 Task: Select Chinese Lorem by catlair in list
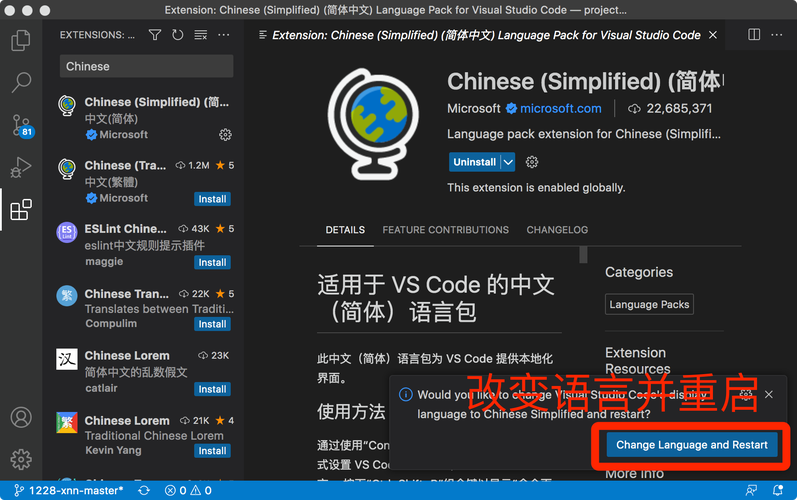pyautogui.click(x=143, y=372)
